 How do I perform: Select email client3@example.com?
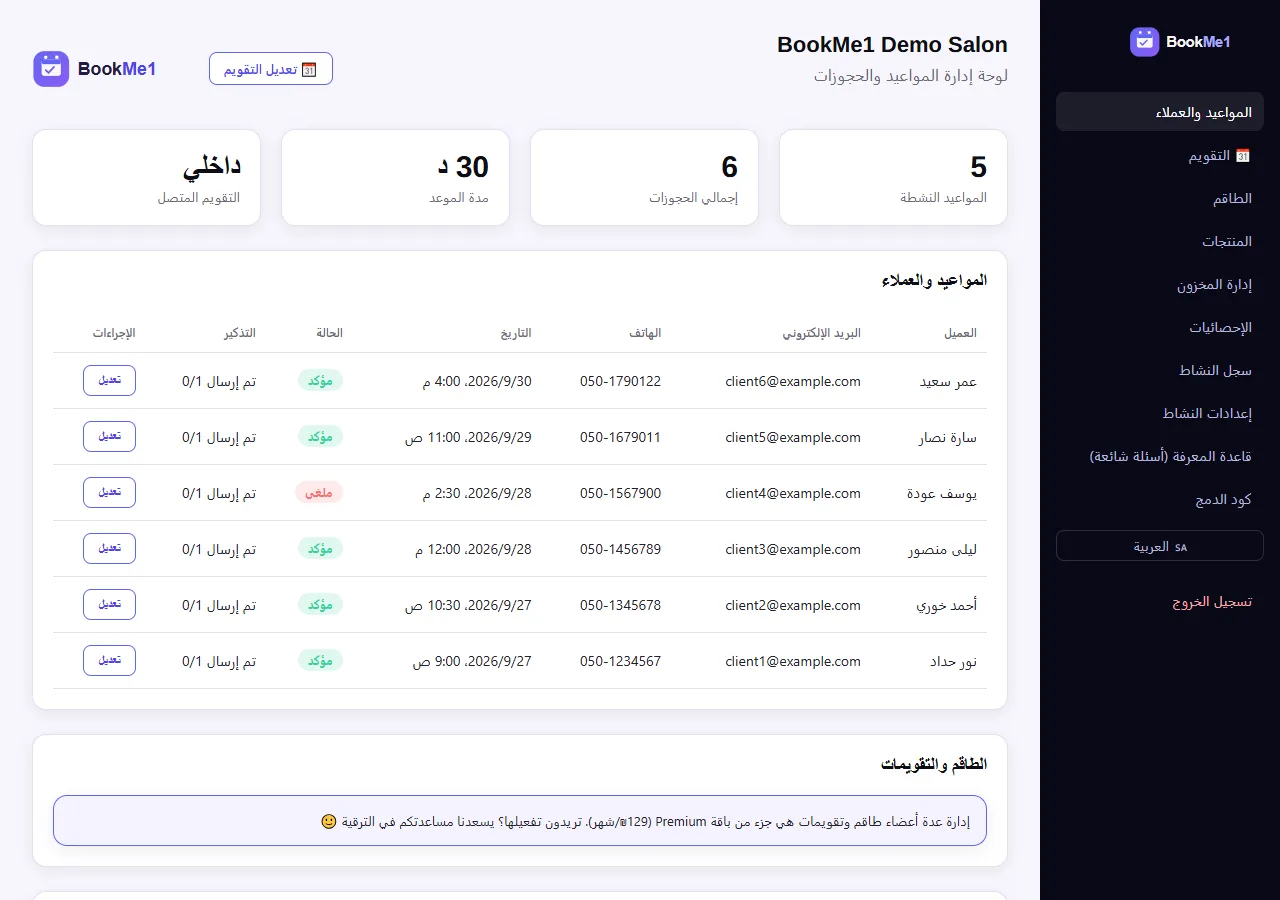pyautogui.click(x=793, y=549)
